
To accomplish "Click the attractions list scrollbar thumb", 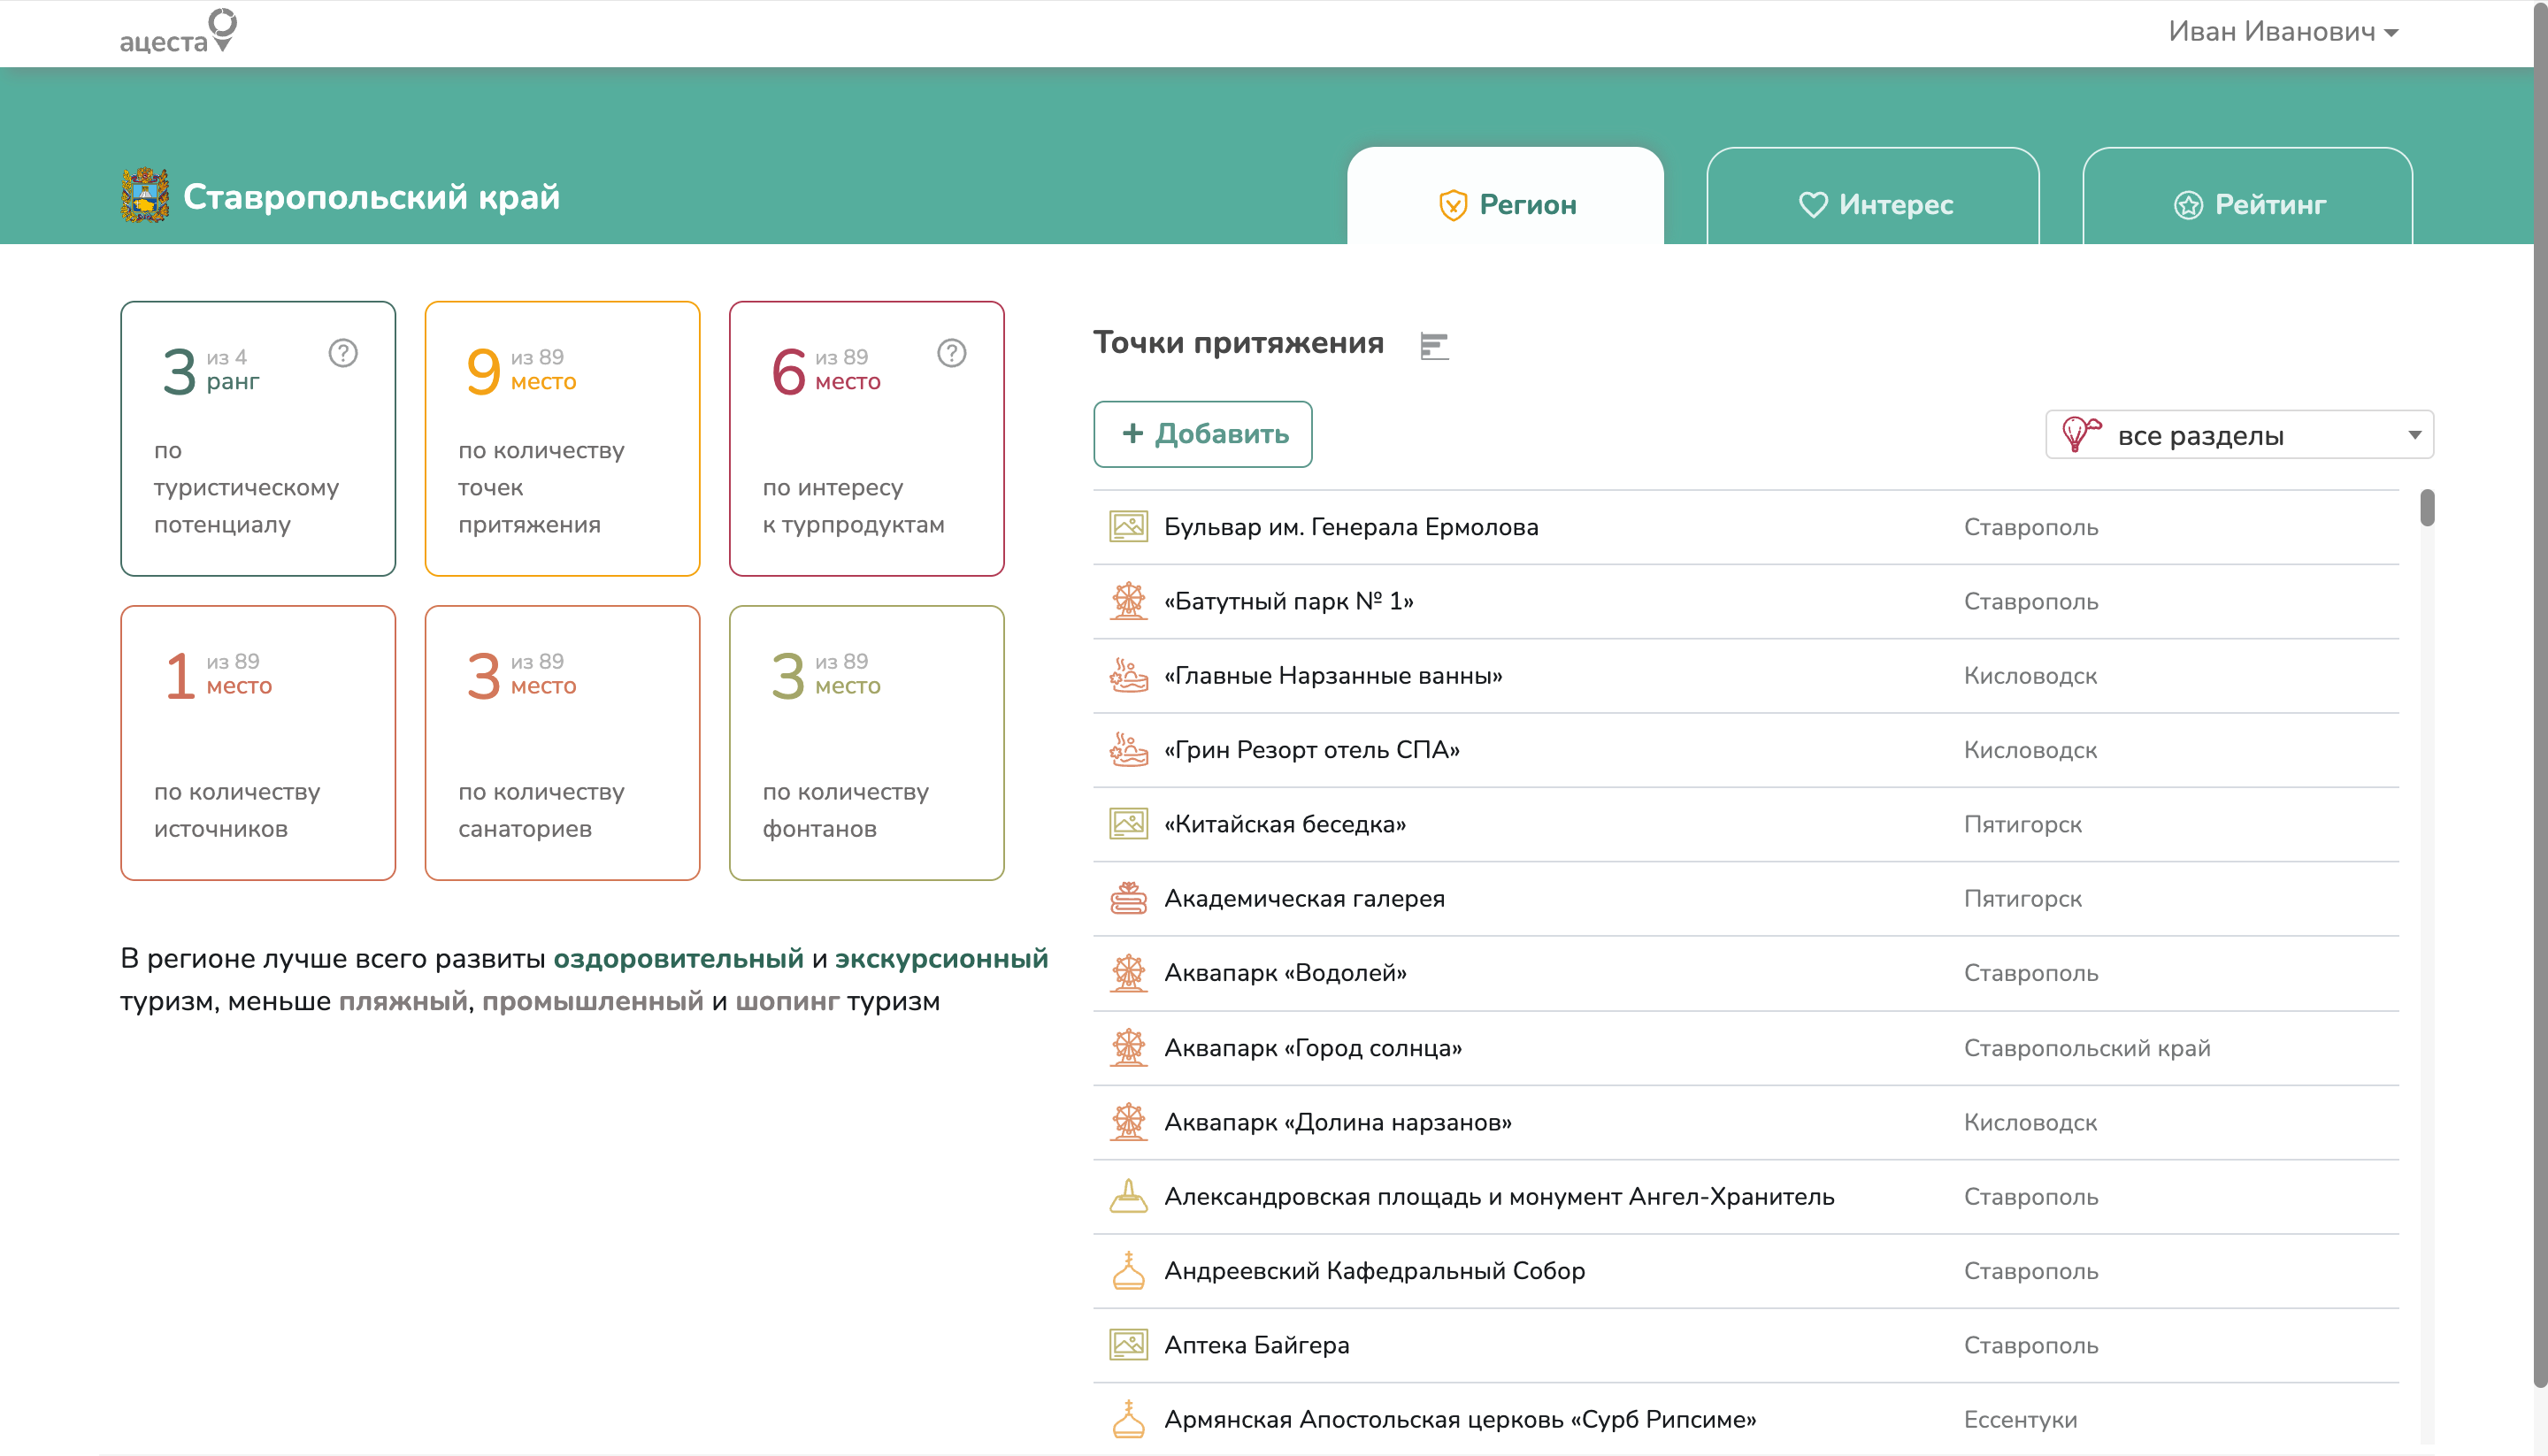I will 2427,507.
